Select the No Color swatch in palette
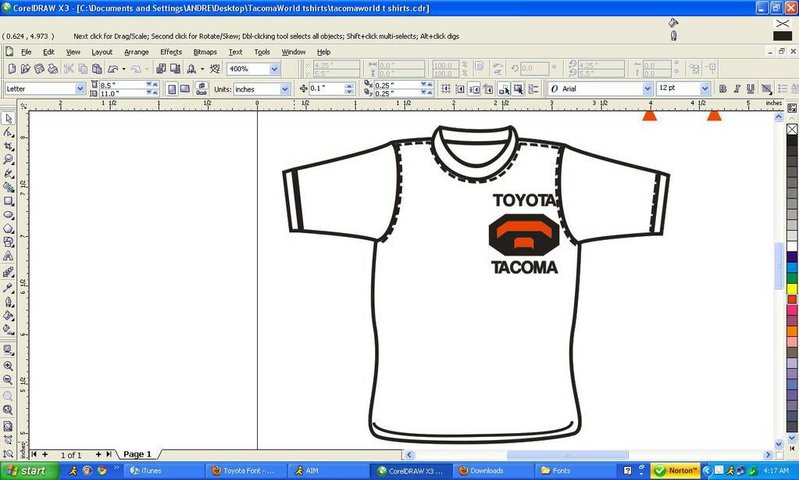The width and height of the screenshot is (799, 480). pyautogui.click(x=792, y=129)
